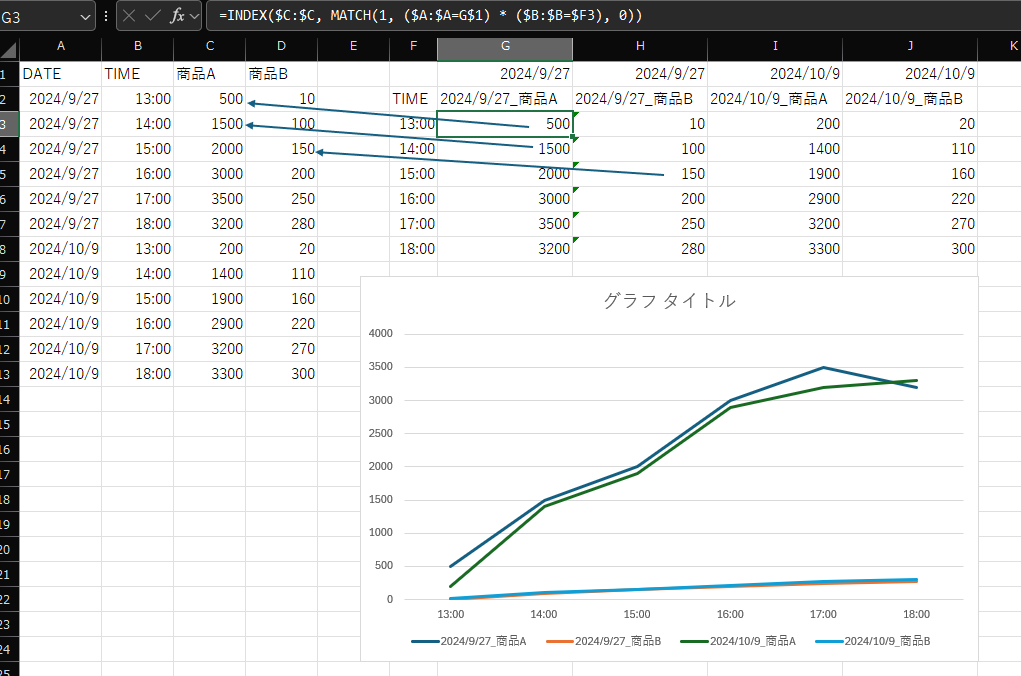Open the formula bar options three-dot handle
The image size is (1021, 676).
coord(105,16)
